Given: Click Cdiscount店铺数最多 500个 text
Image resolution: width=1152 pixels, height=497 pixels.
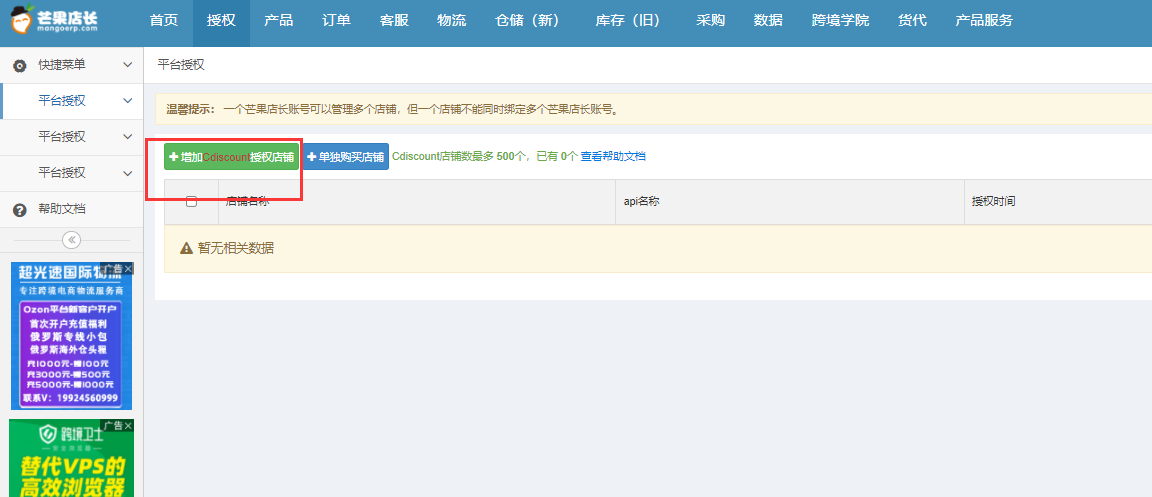Looking at the screenshot, I should coord(460,157).
